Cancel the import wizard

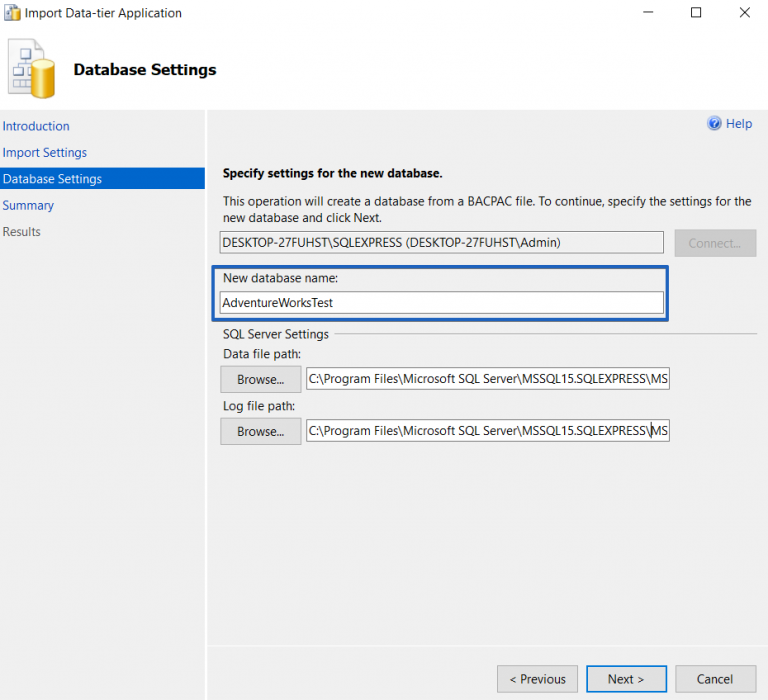714,679
